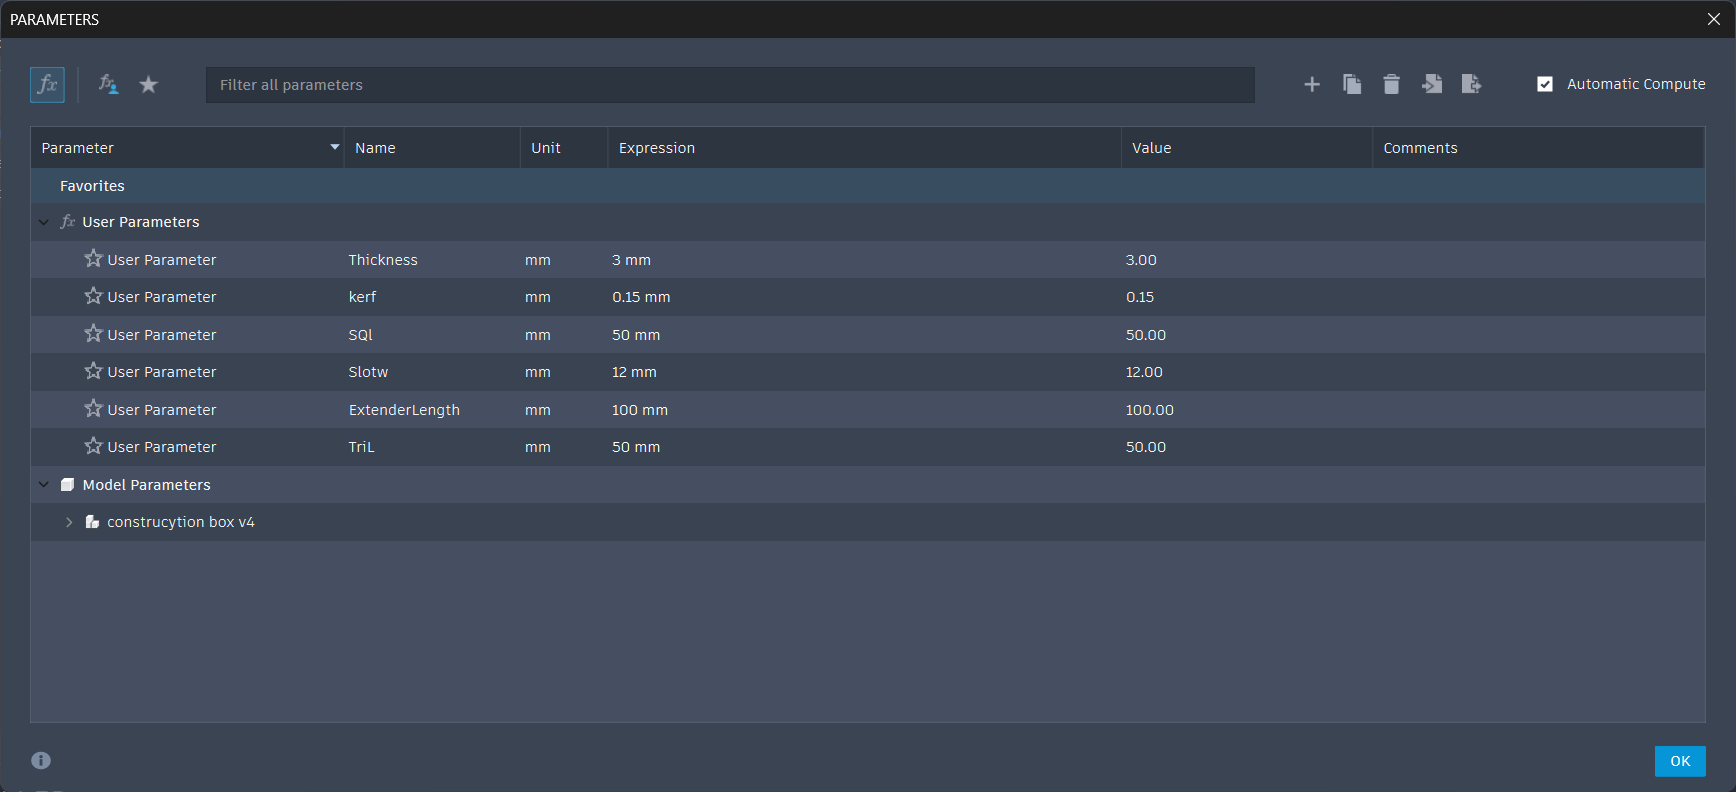Edit the ExtenderLength expression 100 mm
Screen dimensions: 1736x792
640,410
